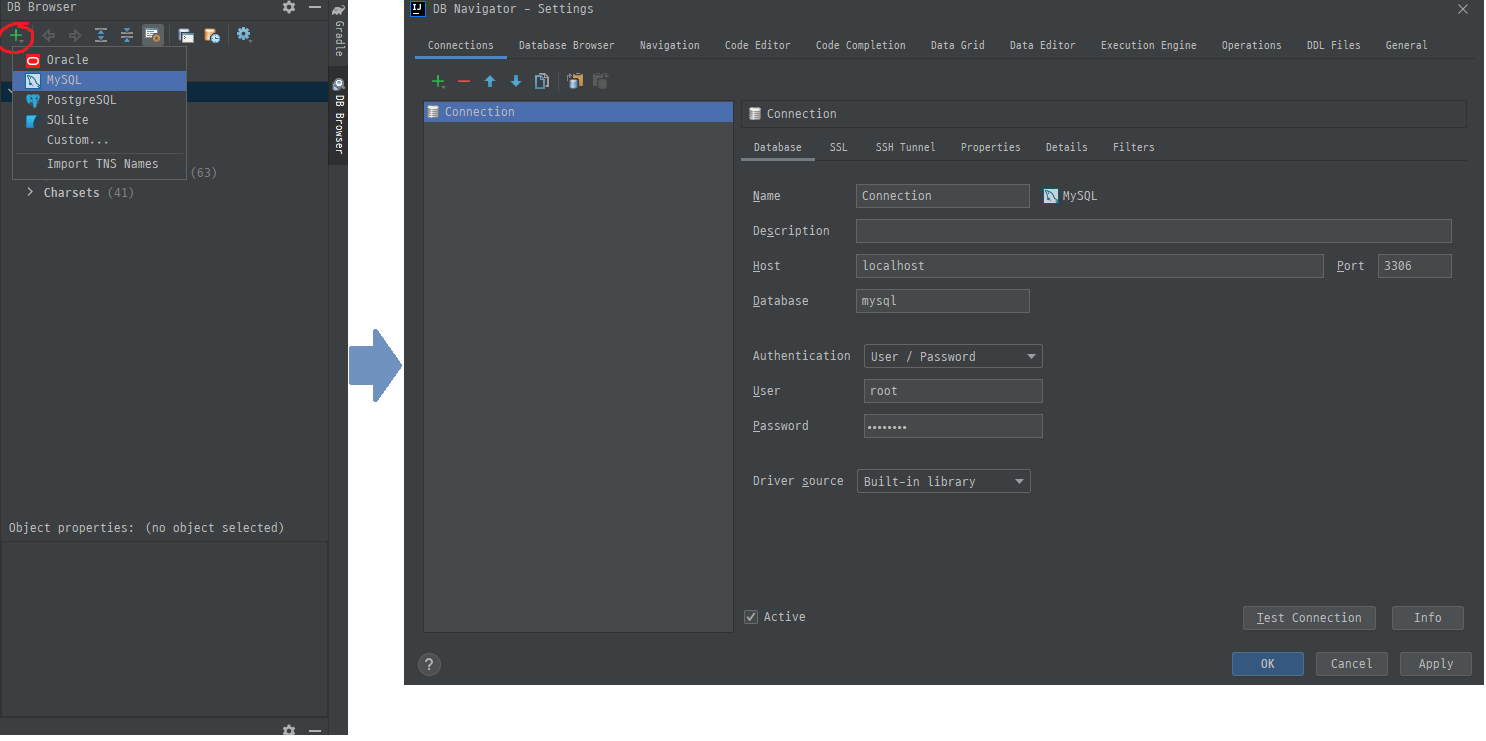This screenshot has width=1486, height=741.
Task: Hide the DB Browser panel with minus icon
Action: click(315, 7)
